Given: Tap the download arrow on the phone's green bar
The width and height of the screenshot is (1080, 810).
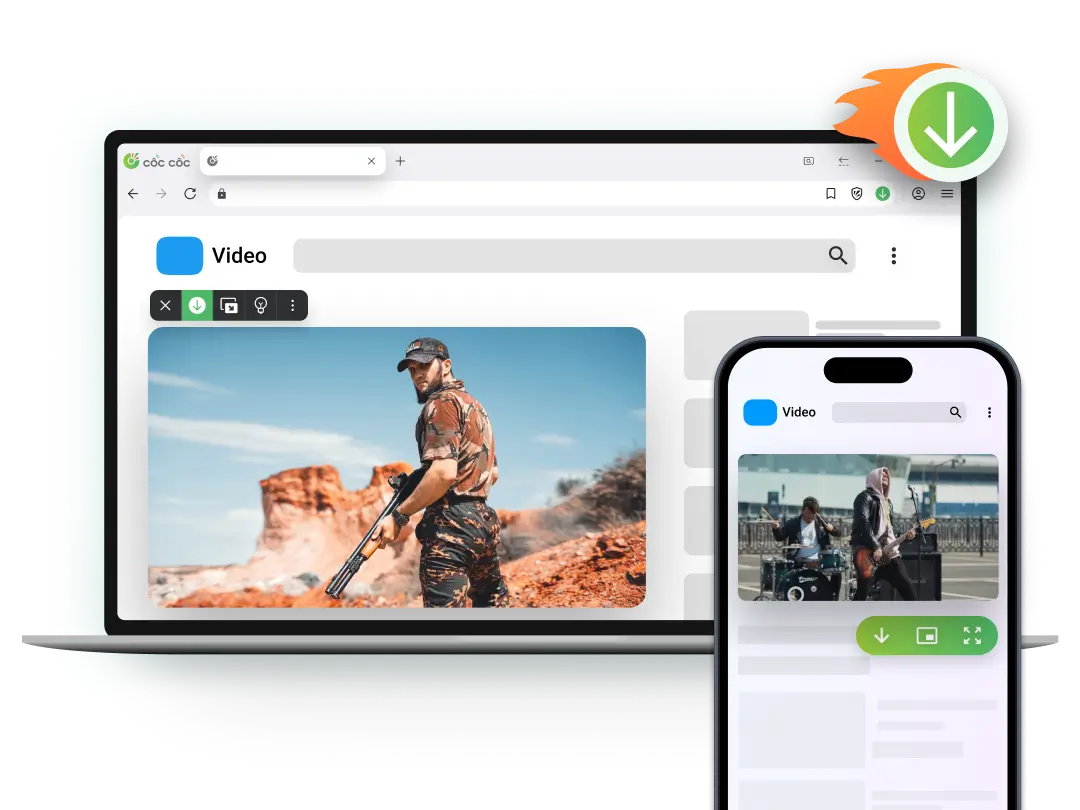Looking at the screenshot, I should point(883,635).
